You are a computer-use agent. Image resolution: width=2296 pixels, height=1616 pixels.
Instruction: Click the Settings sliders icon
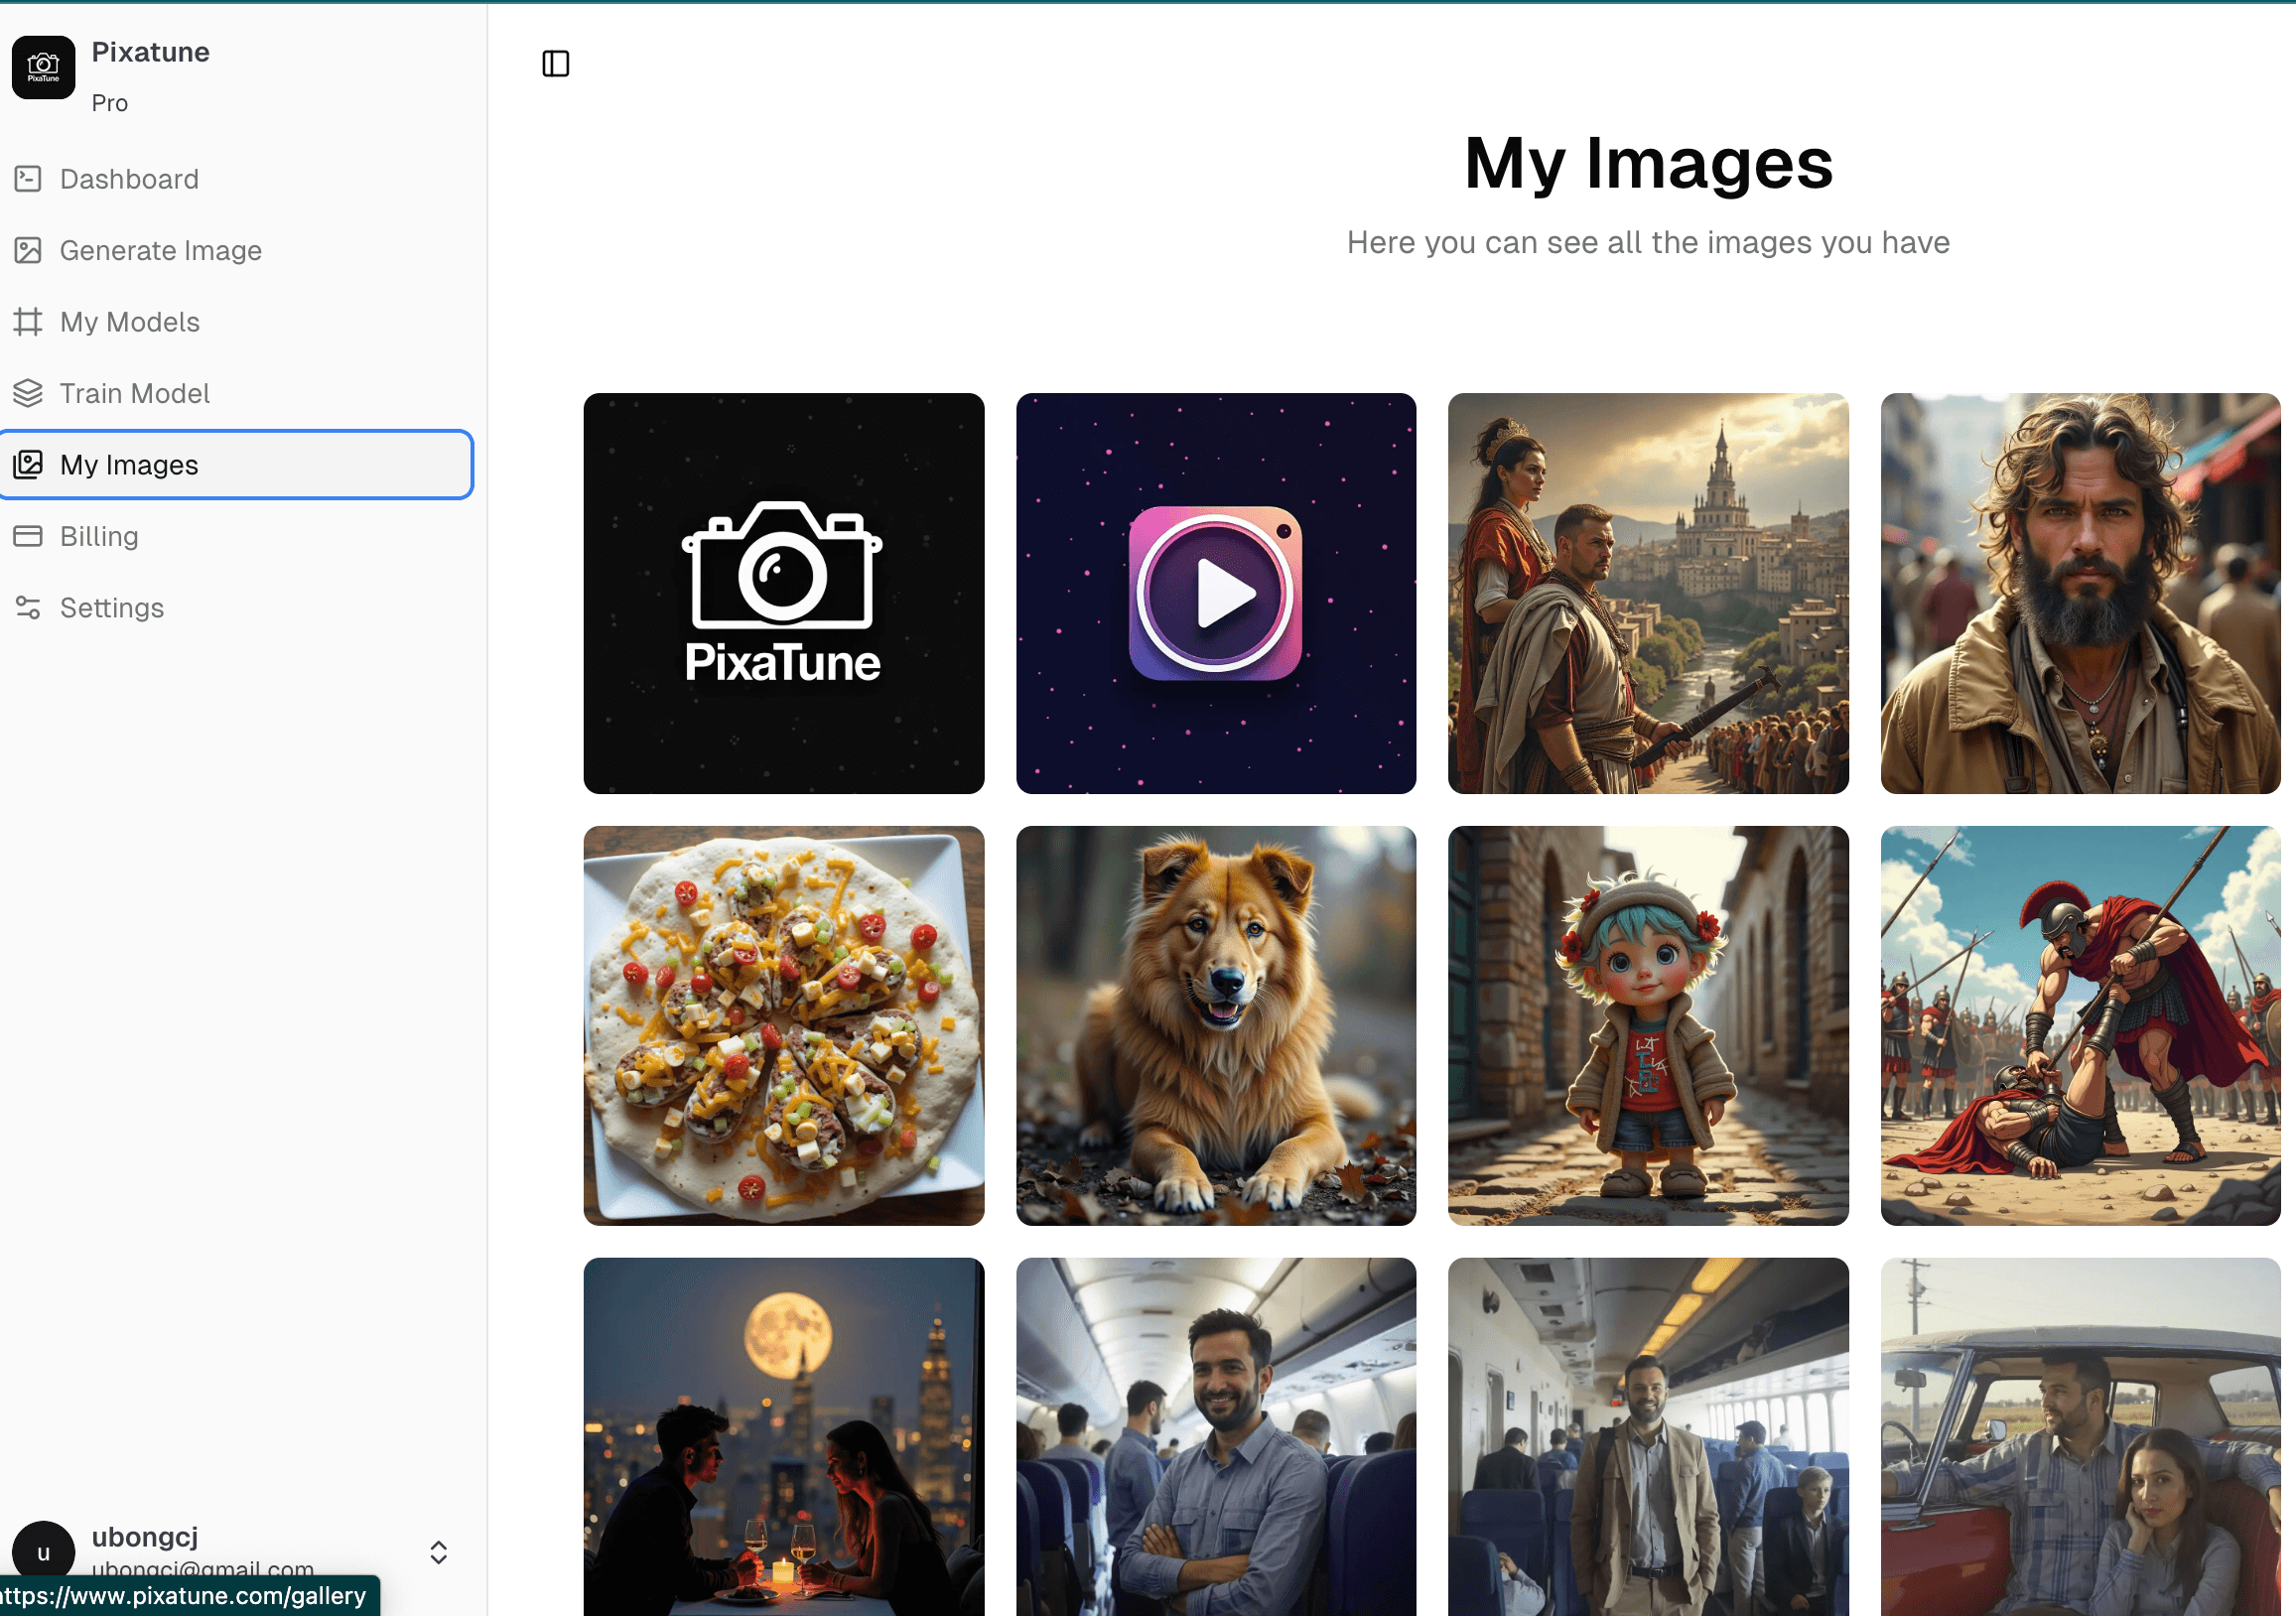(x=28, y=608)
